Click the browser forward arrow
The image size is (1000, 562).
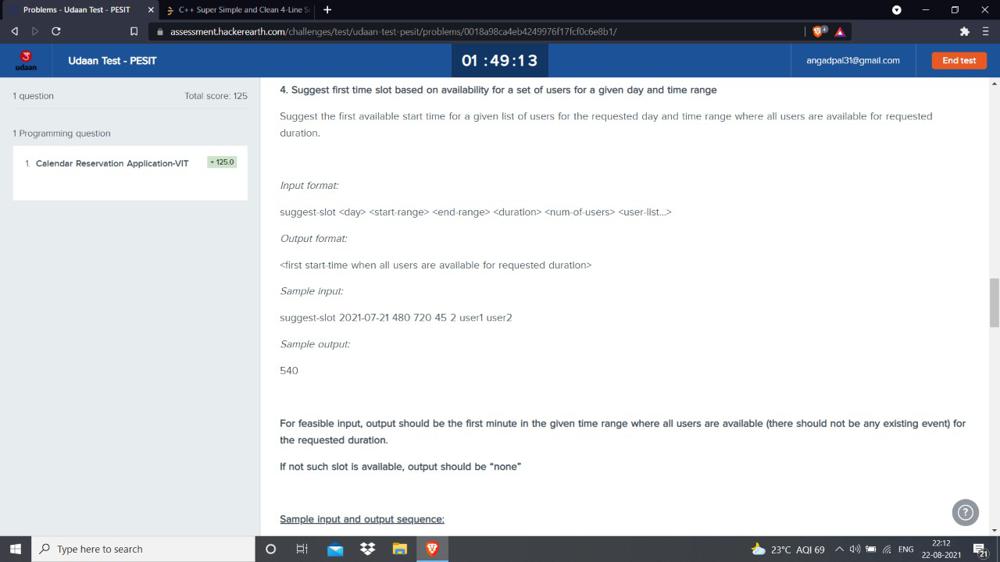coord(35,31)
